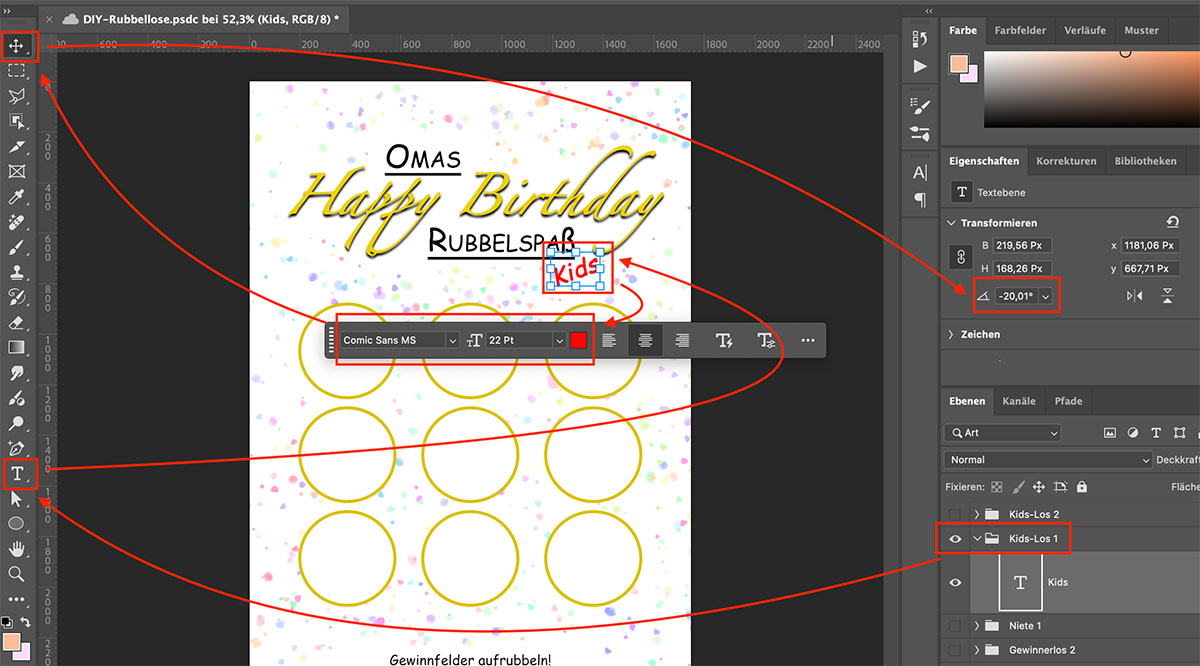Toggle the width-height link constraint

coord(963,257)
